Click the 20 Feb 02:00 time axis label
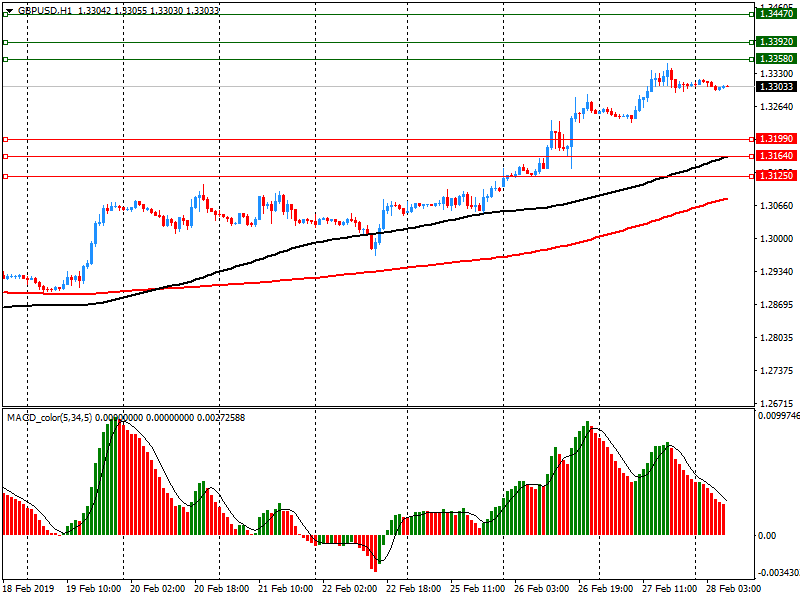800x600 pixels. pyautogui.click(x=158, y=588)
